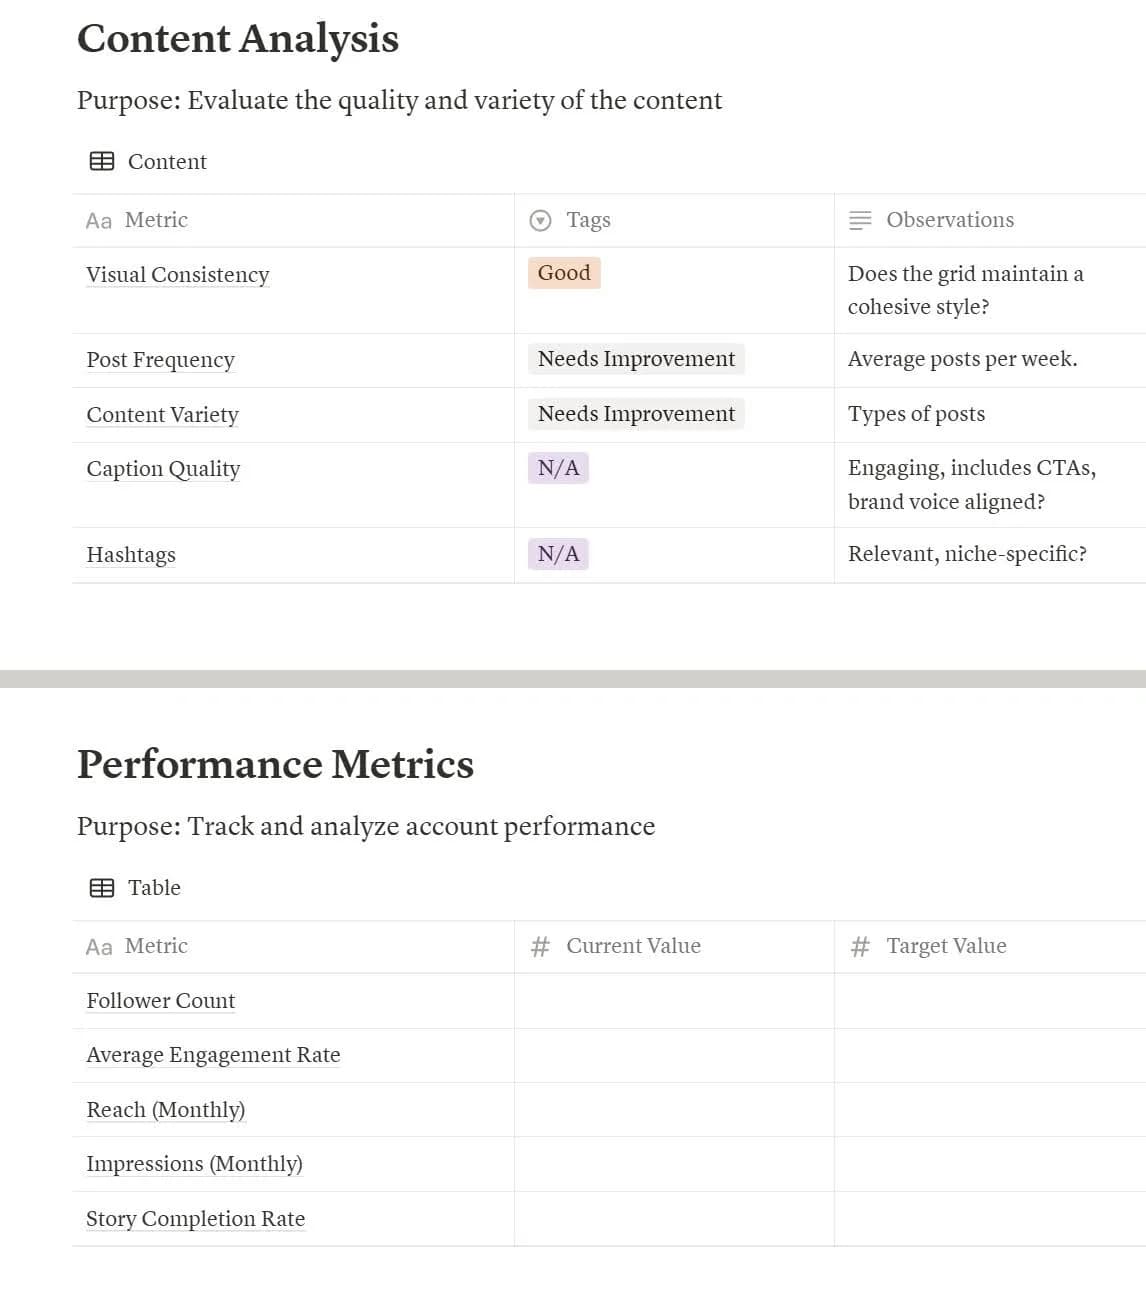Click the table icon beside "Table"
The image size is (1146, 1305).
(x=101, y=887)
